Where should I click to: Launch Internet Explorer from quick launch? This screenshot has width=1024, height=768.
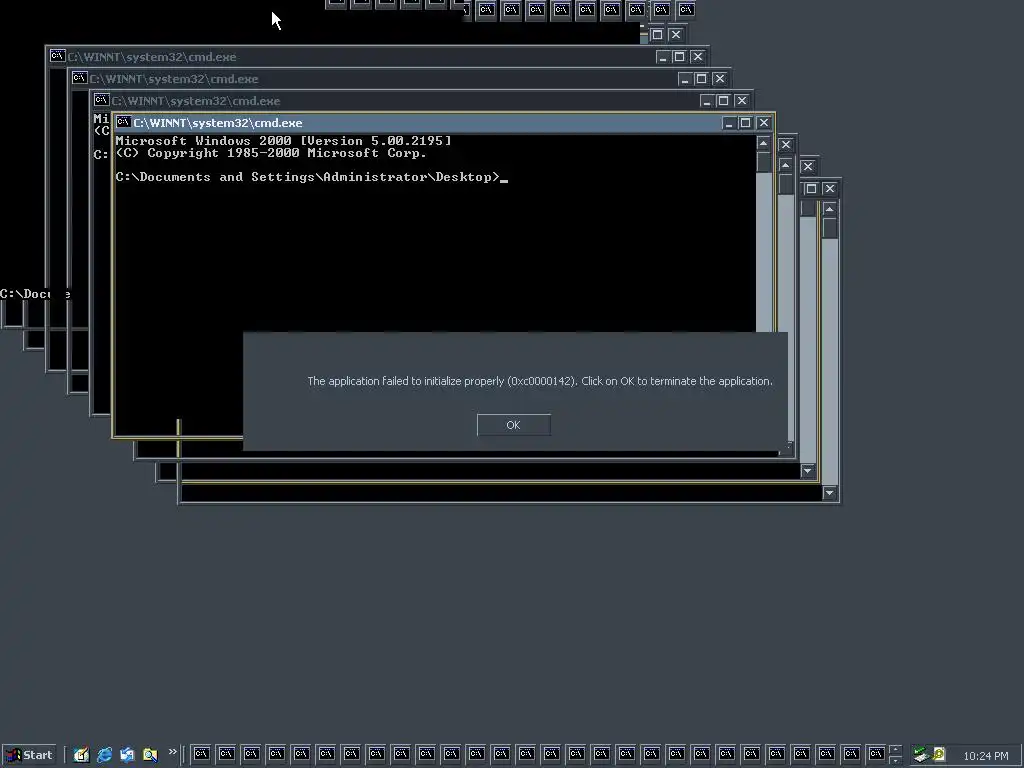point(104,755)
